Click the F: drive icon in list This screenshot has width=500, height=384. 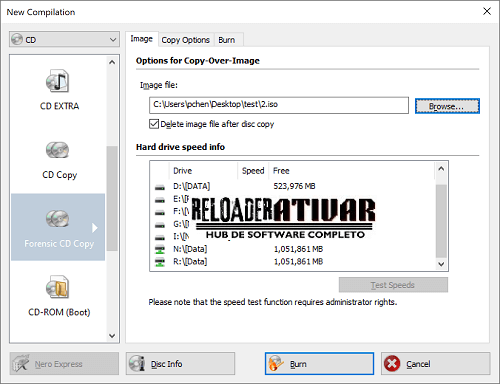point(160,212)
